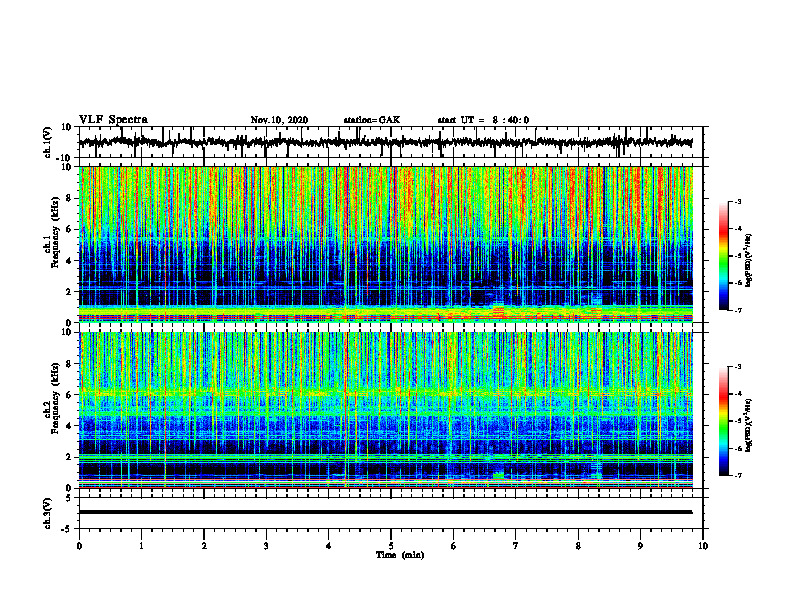The image size is (792, 612).
Task: Click the time axis tick label "7"
Action: pos(516,546)
